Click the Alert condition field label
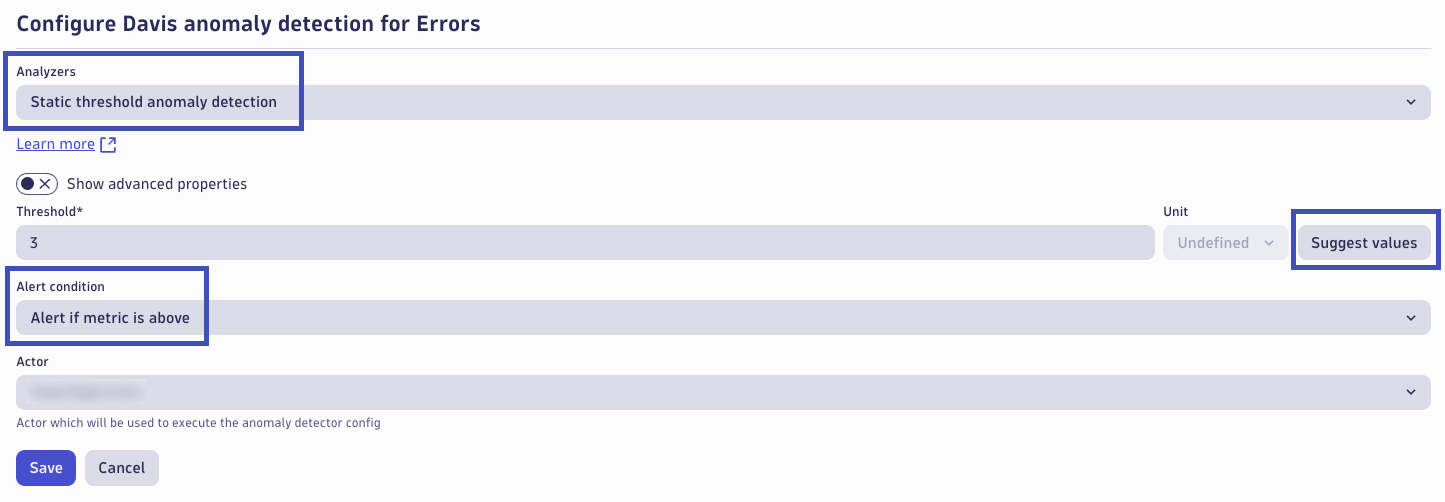This screenshot has width=1445, height=502. tap(60, 287)
